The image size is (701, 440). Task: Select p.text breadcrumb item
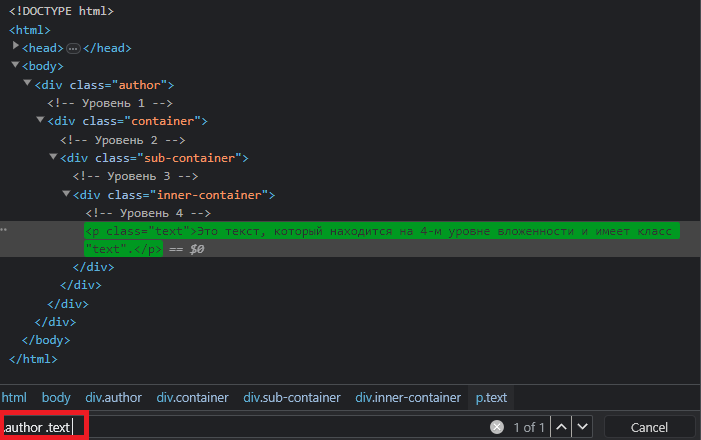click(x=491, y=397)
